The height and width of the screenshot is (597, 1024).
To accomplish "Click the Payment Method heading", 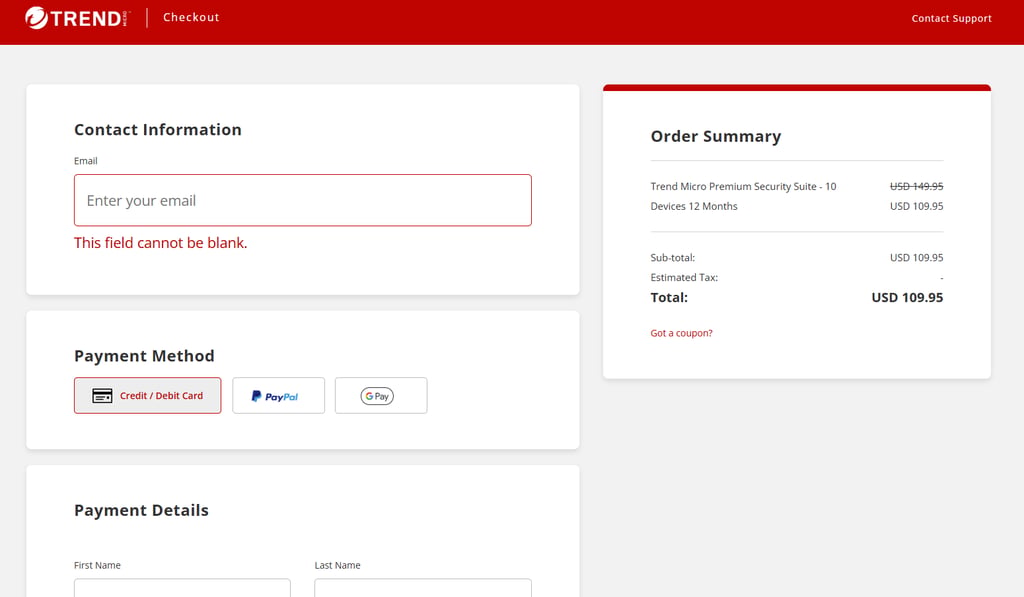I will 144,356.
